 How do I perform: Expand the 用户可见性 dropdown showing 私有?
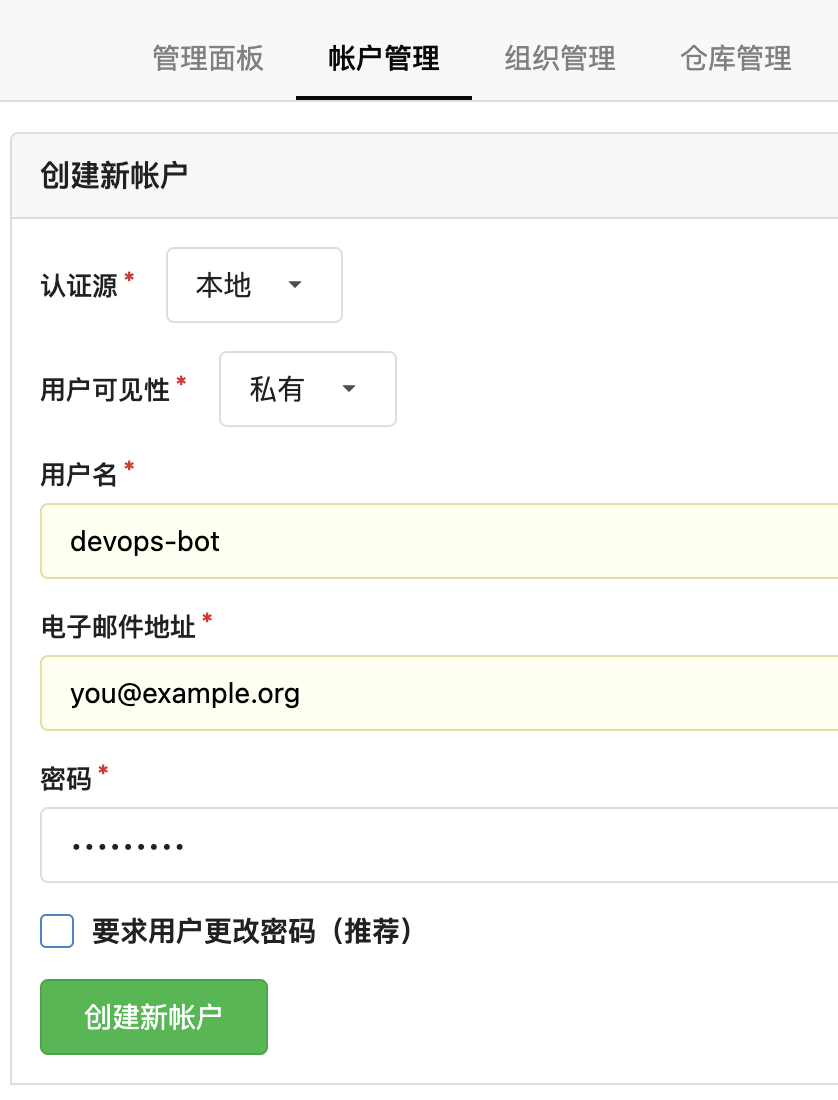click(307, 389)
